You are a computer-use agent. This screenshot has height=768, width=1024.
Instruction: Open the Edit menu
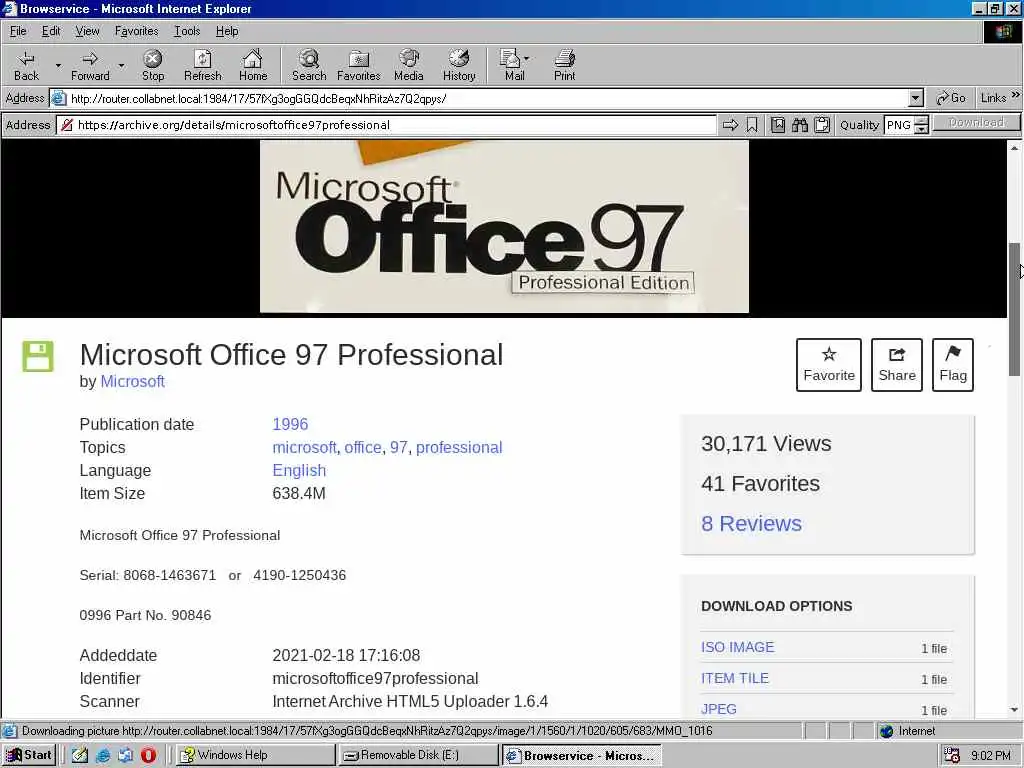point(51,31)
